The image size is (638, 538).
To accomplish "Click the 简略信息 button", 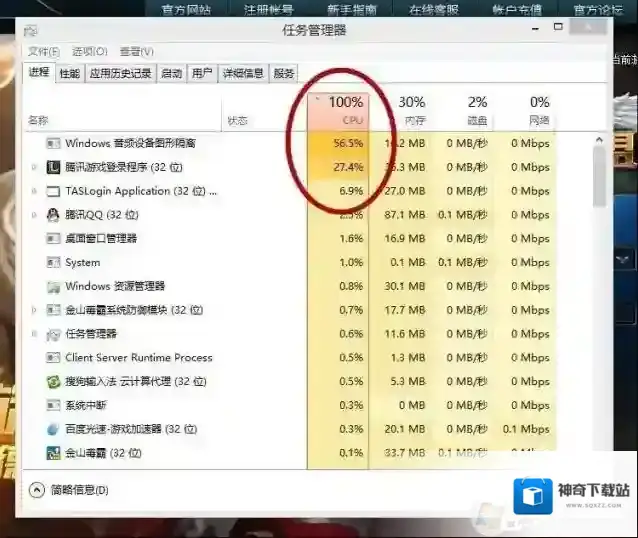I will 70,490.
